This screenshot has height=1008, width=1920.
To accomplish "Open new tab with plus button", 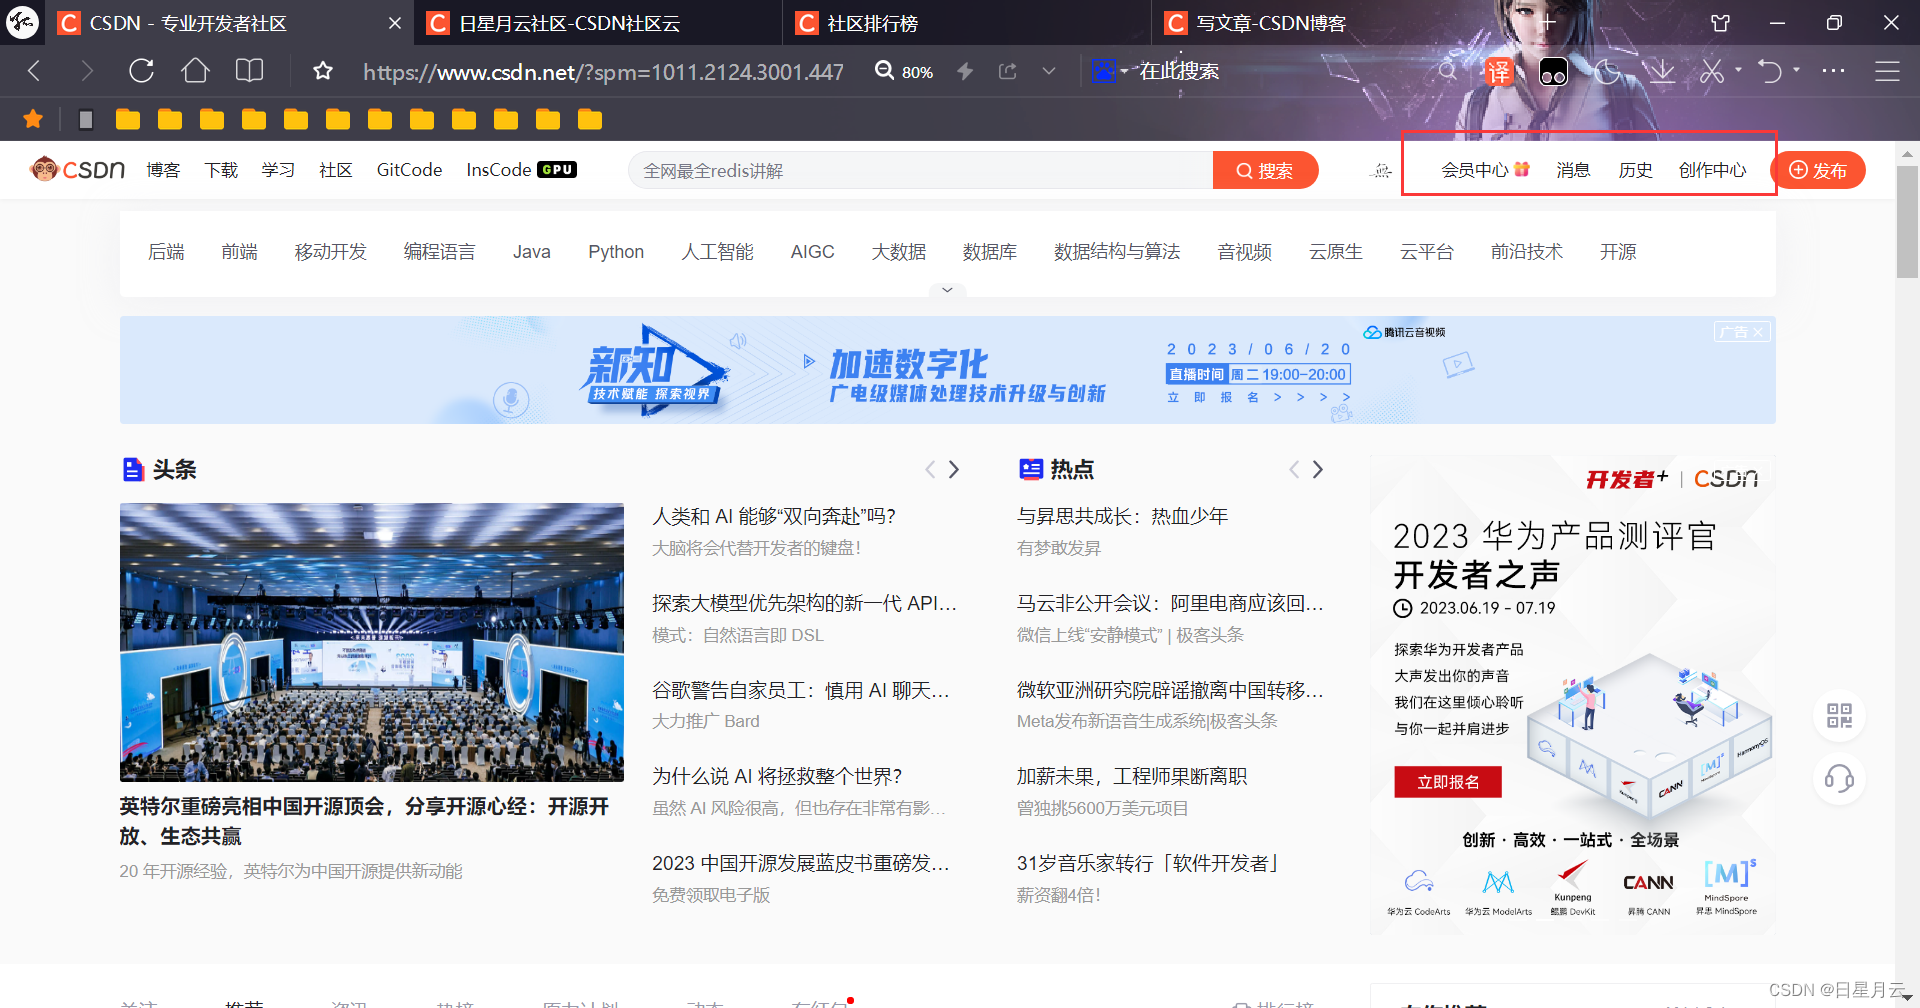I will (1548, 22).
